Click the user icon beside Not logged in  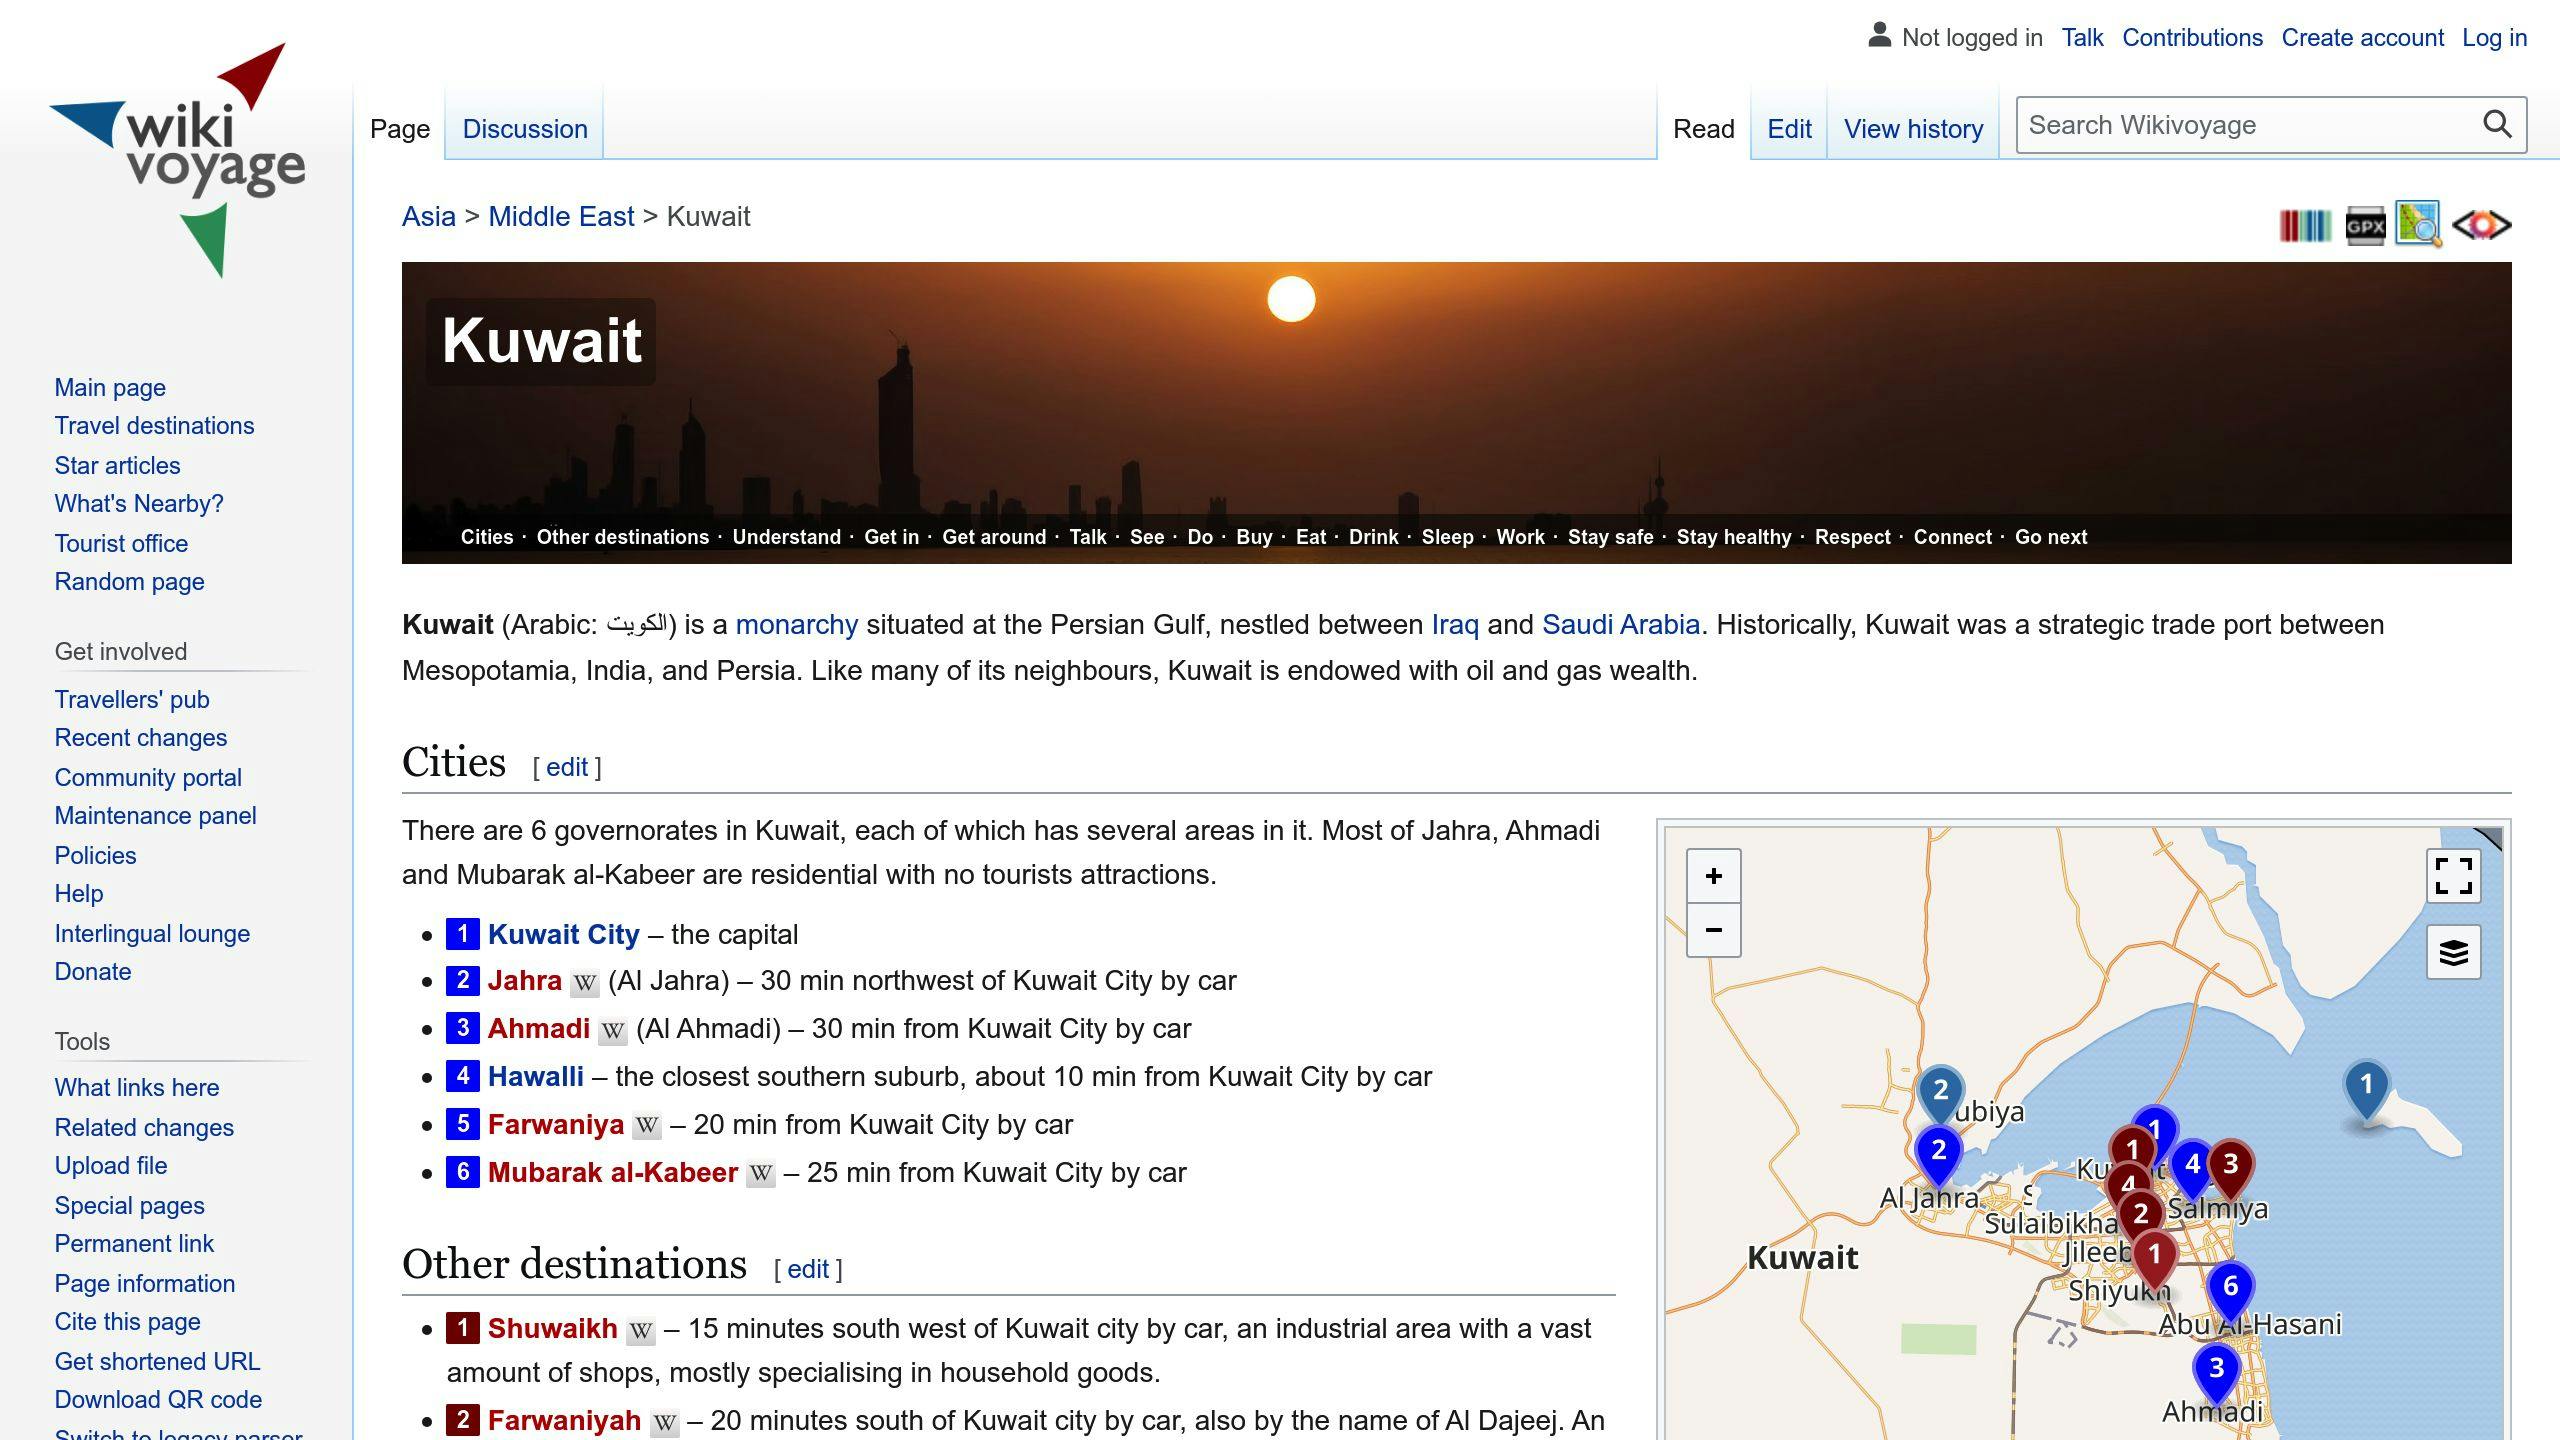pyautogui.click(x=1879, y=36)
